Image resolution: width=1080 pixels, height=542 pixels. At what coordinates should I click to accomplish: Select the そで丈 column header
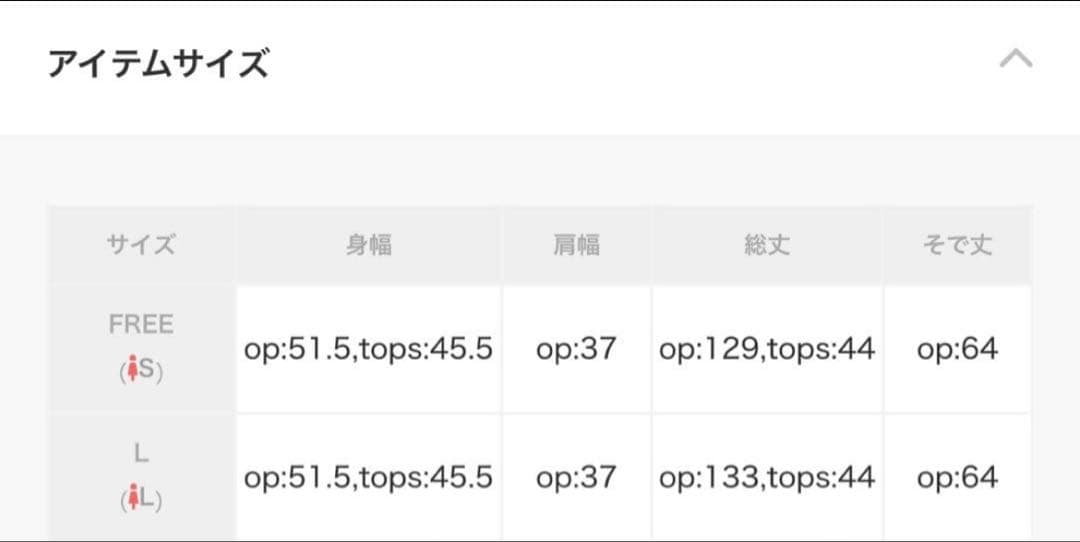coord(957,245)
